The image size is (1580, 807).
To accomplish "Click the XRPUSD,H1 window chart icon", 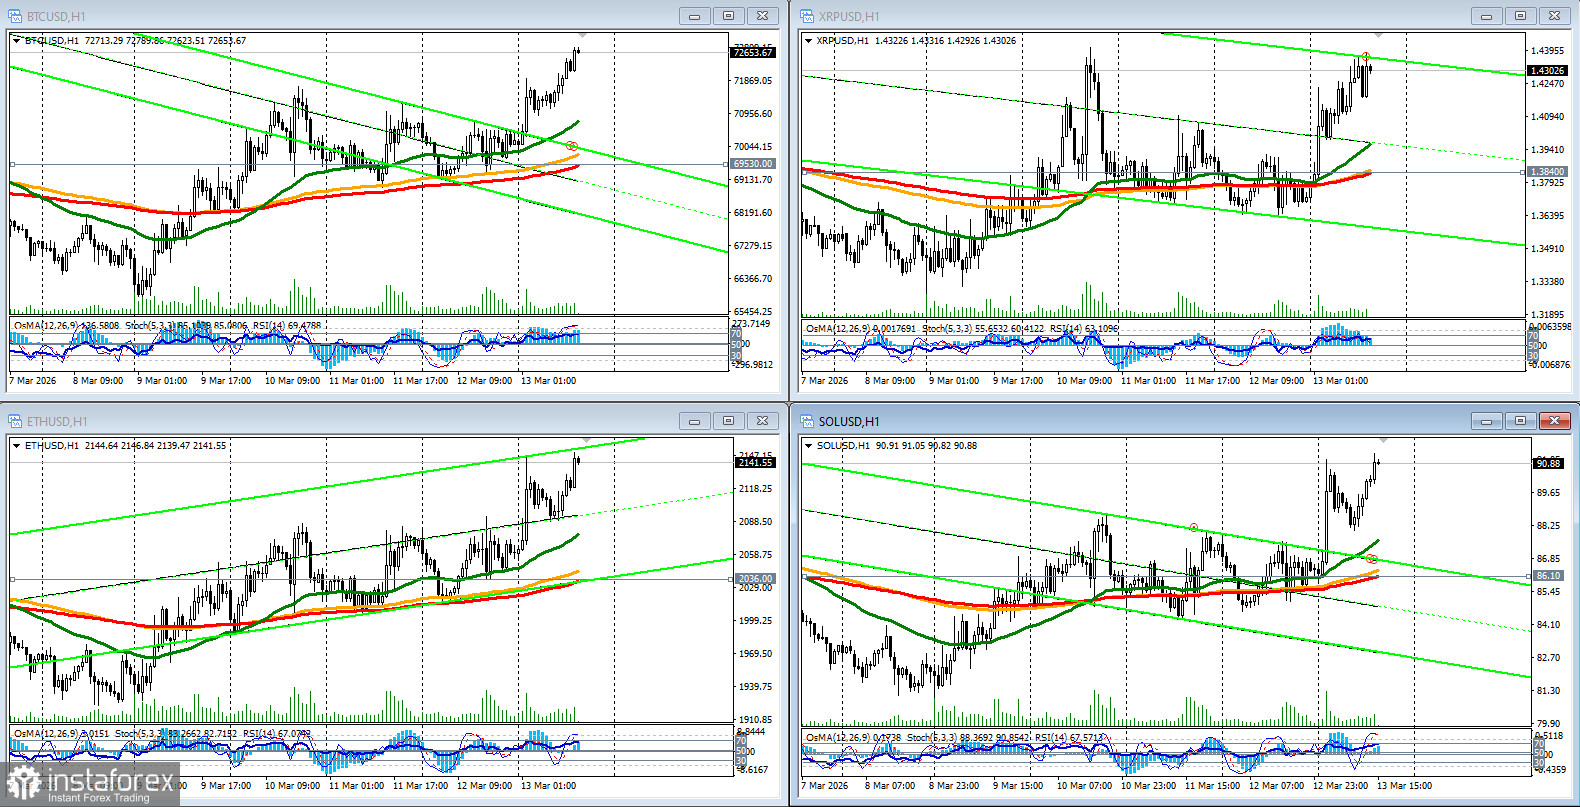I will 807,16.
